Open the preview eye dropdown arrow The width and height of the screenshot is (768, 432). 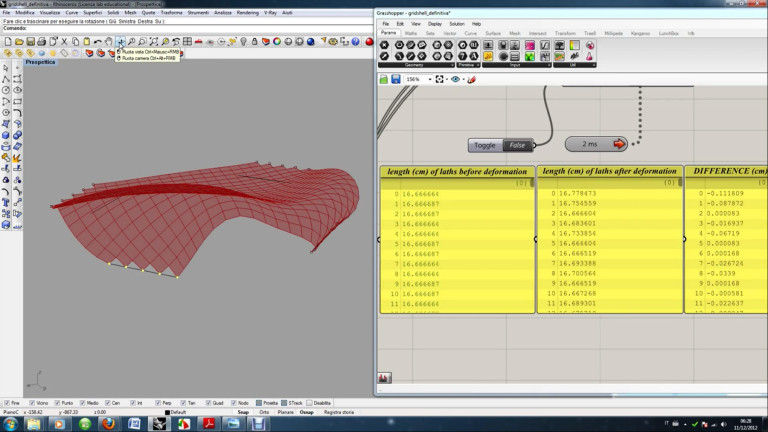click(461, 79)
